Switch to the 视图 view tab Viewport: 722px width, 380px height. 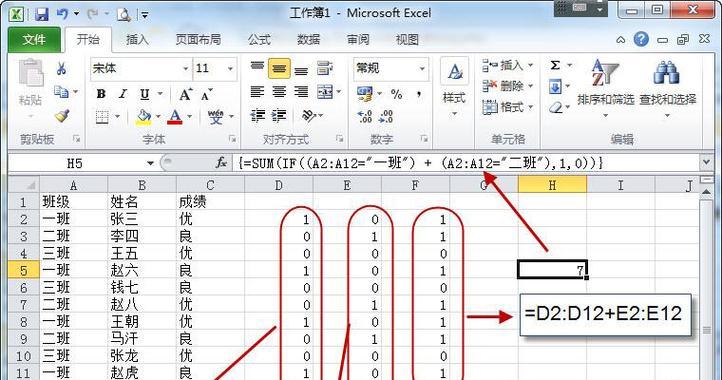tap(407, 40)
